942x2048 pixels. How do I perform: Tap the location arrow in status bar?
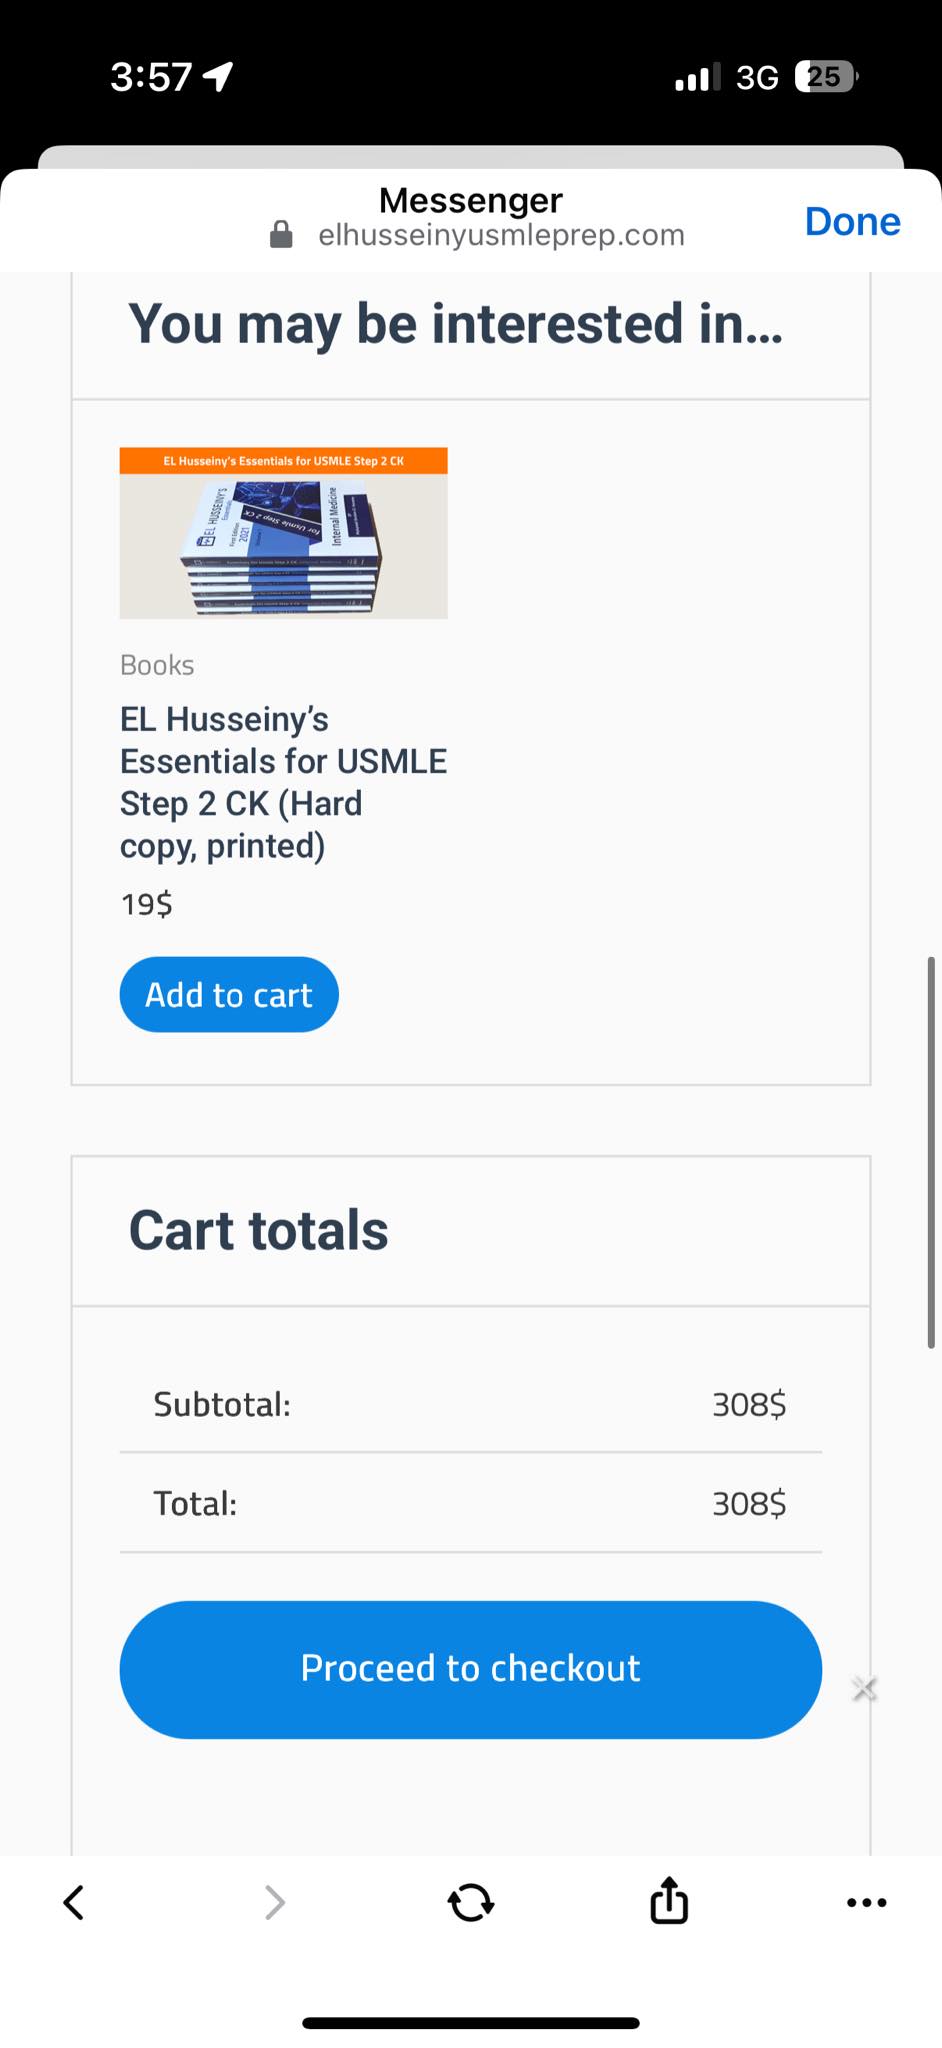218,77
